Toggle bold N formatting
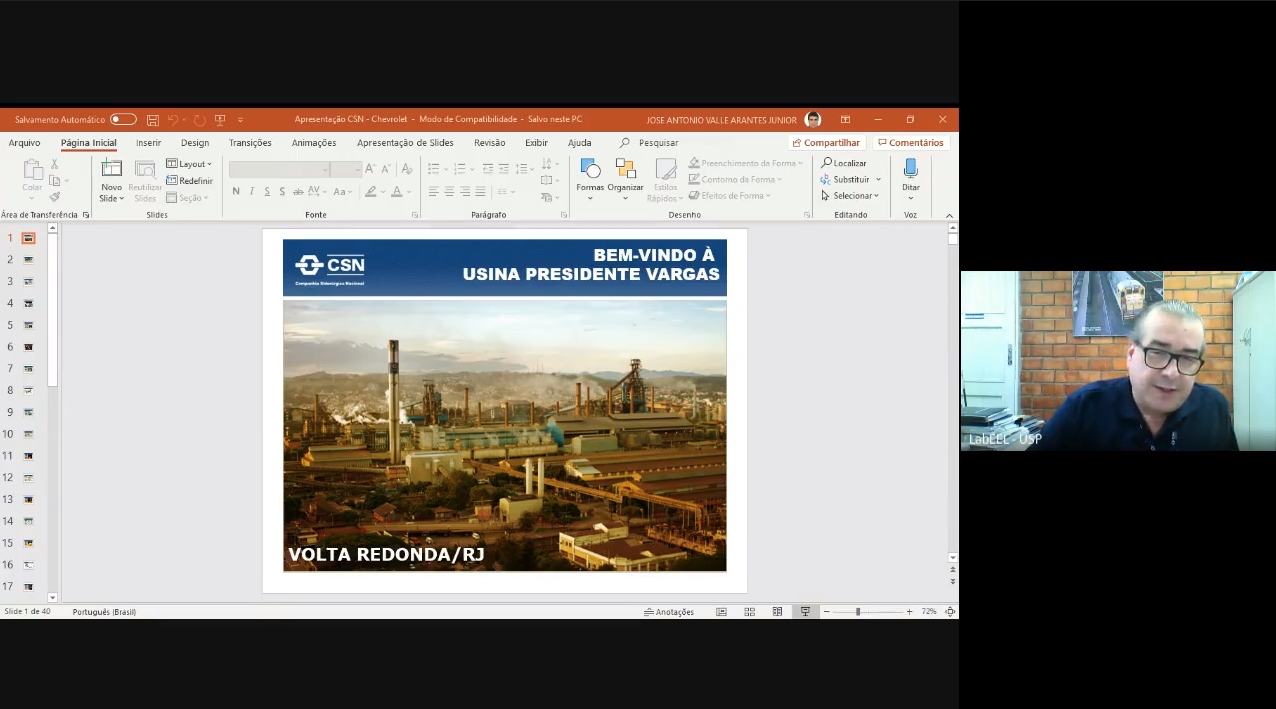1276x709 pixels. (x=236, y=192)
